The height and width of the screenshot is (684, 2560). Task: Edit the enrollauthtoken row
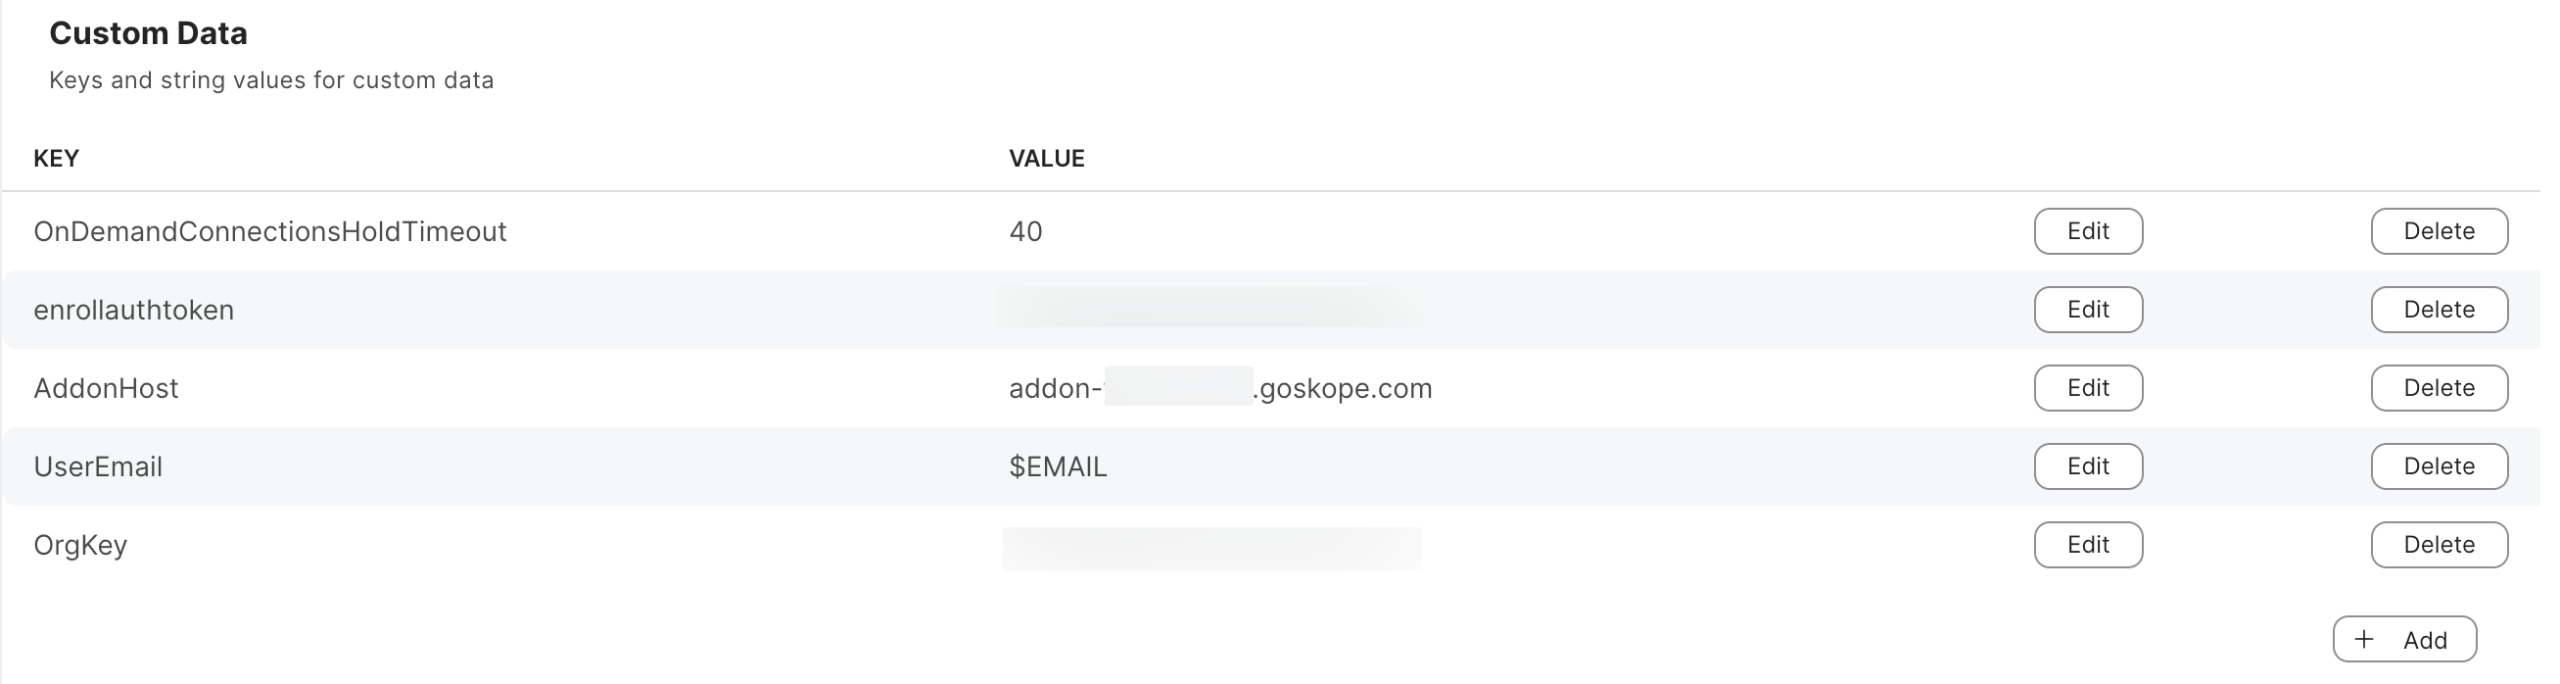(2087, 310)
